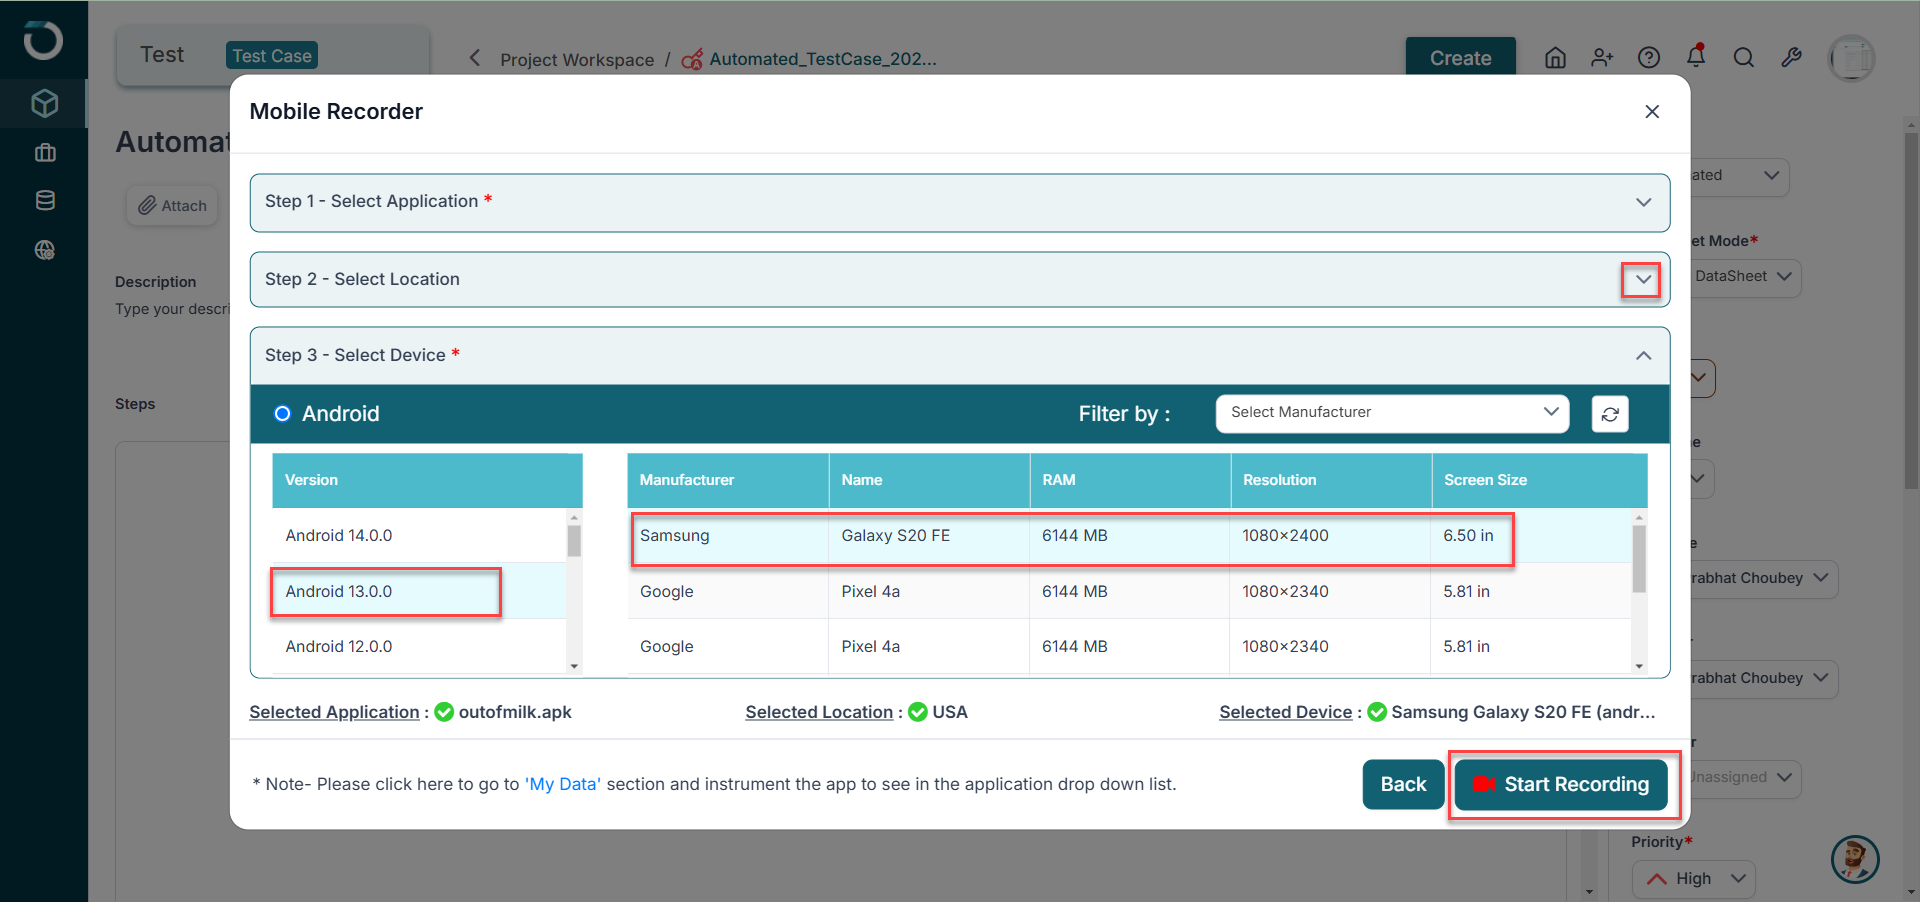Close the Mobile Recorder dialog
This screenshot has width=1920, height=902.
tap(1652, 112)
